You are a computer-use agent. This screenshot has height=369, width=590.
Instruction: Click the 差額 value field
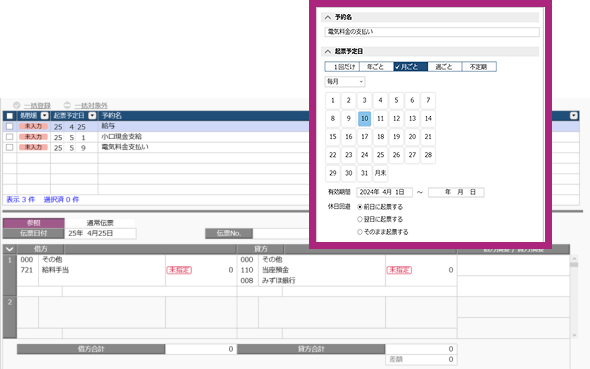[x=421, y=360]
